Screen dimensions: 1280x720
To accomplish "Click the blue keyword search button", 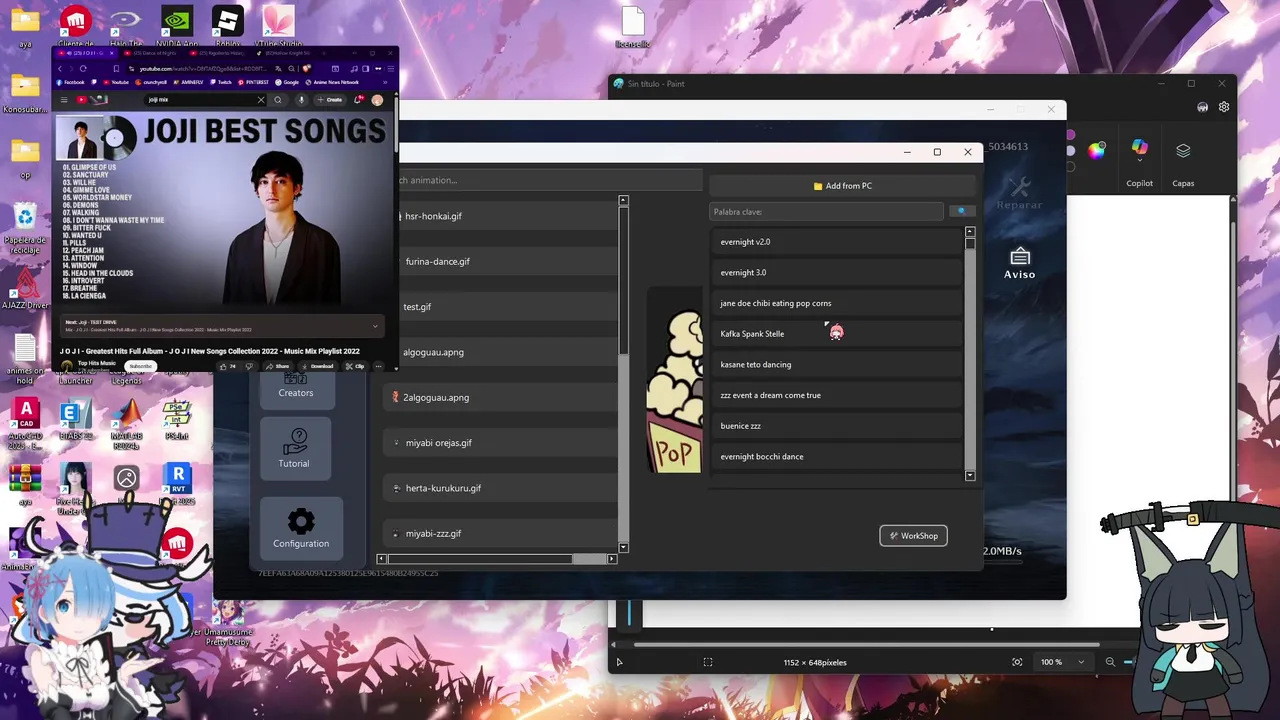I will tap(961, 211).
